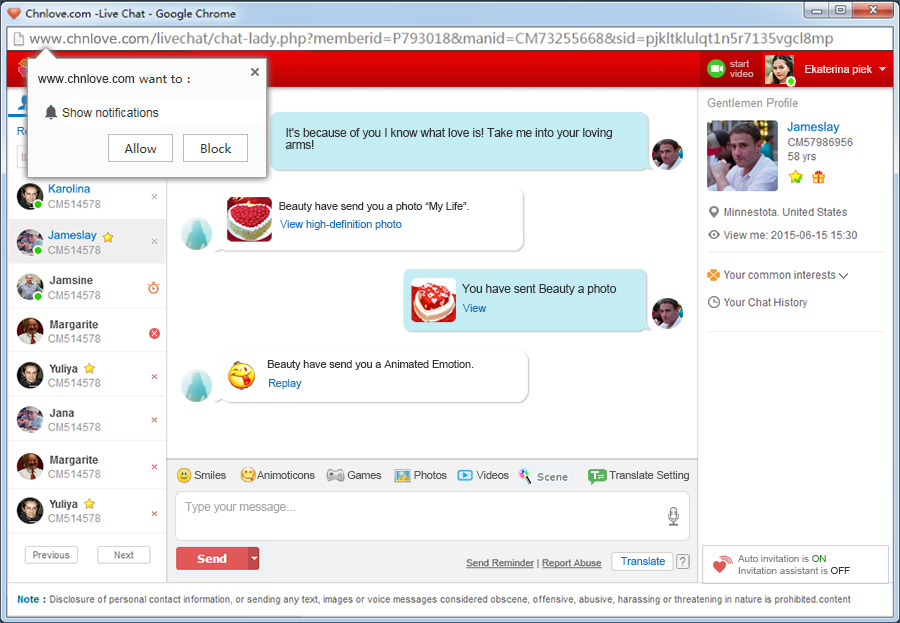
Task: Open Scene option in chat toolbar
Action: coord(543,476)
